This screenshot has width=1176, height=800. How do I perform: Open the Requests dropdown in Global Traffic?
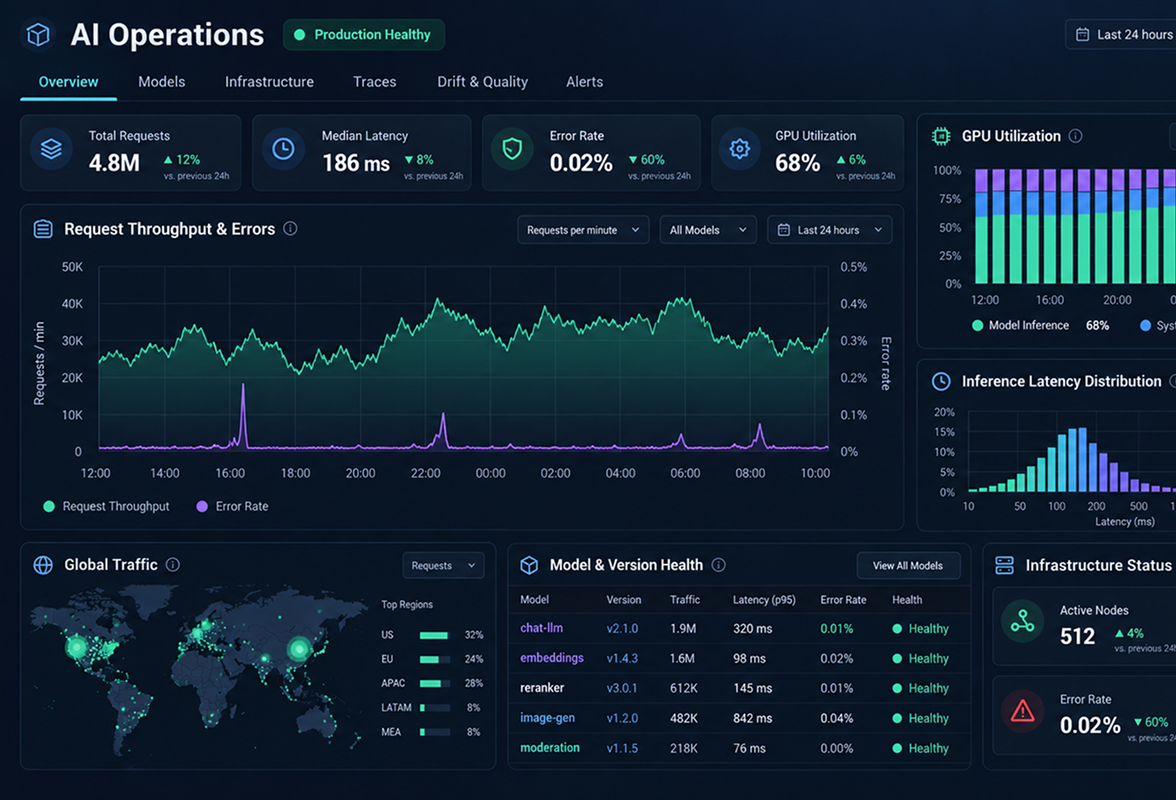[443, 565]
